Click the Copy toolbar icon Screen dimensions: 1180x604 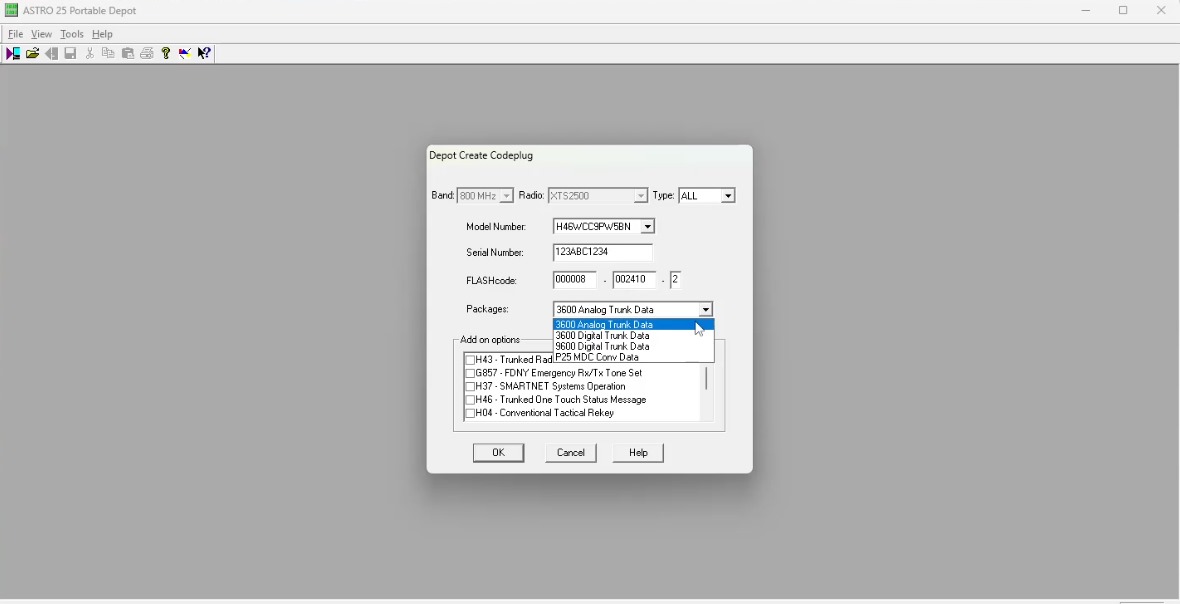108,53
